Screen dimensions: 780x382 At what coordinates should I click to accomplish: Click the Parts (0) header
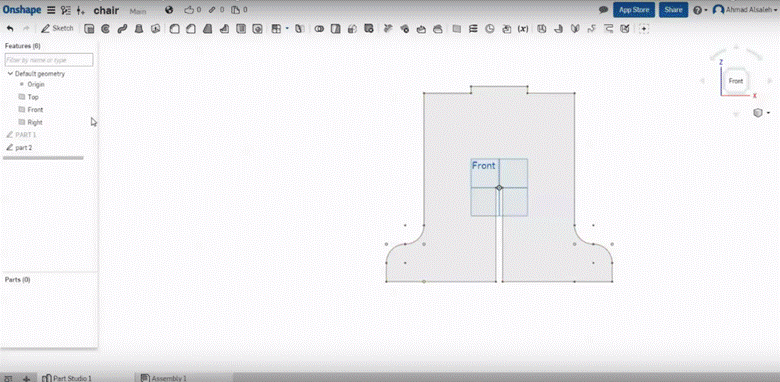point(17,280)
